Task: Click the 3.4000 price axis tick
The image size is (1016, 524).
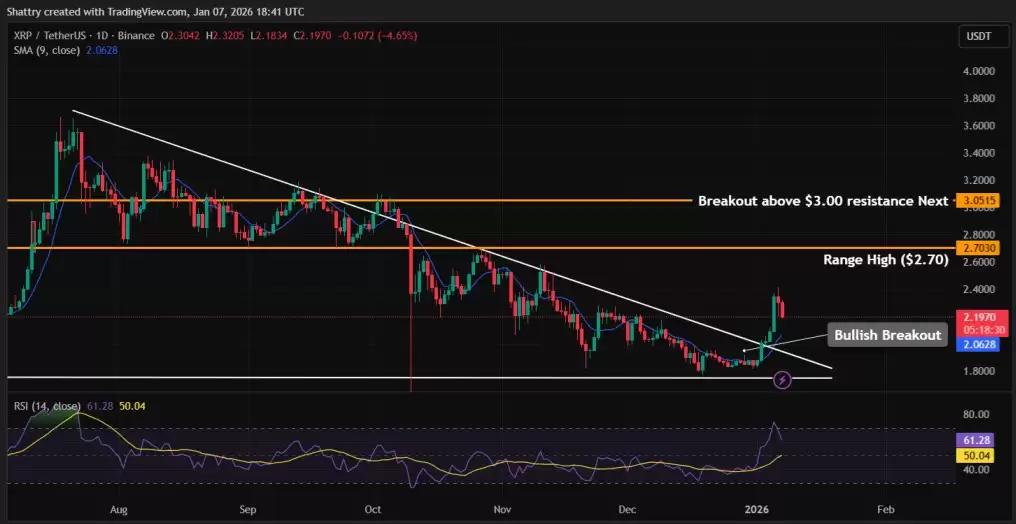Action: (978, 154)
